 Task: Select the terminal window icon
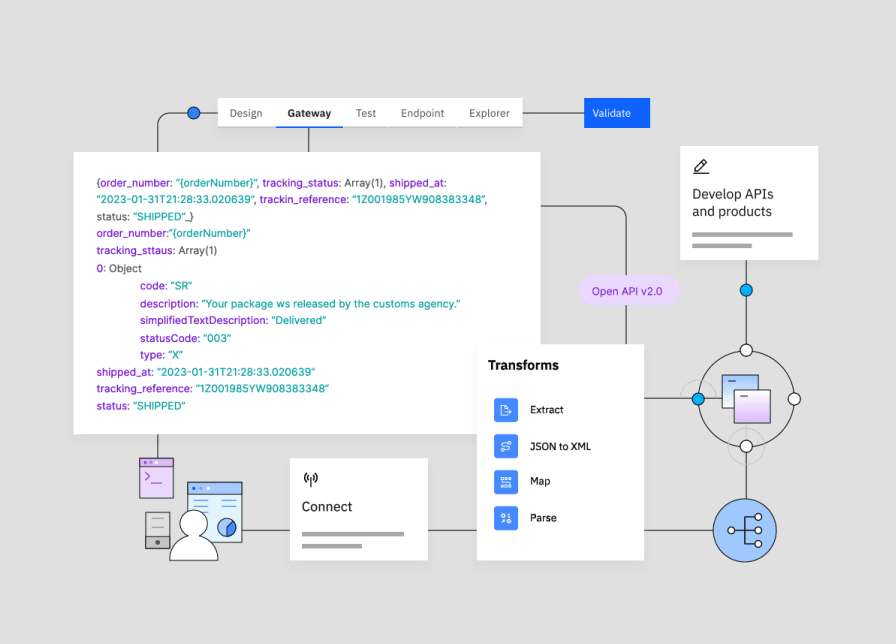point(156,478)
